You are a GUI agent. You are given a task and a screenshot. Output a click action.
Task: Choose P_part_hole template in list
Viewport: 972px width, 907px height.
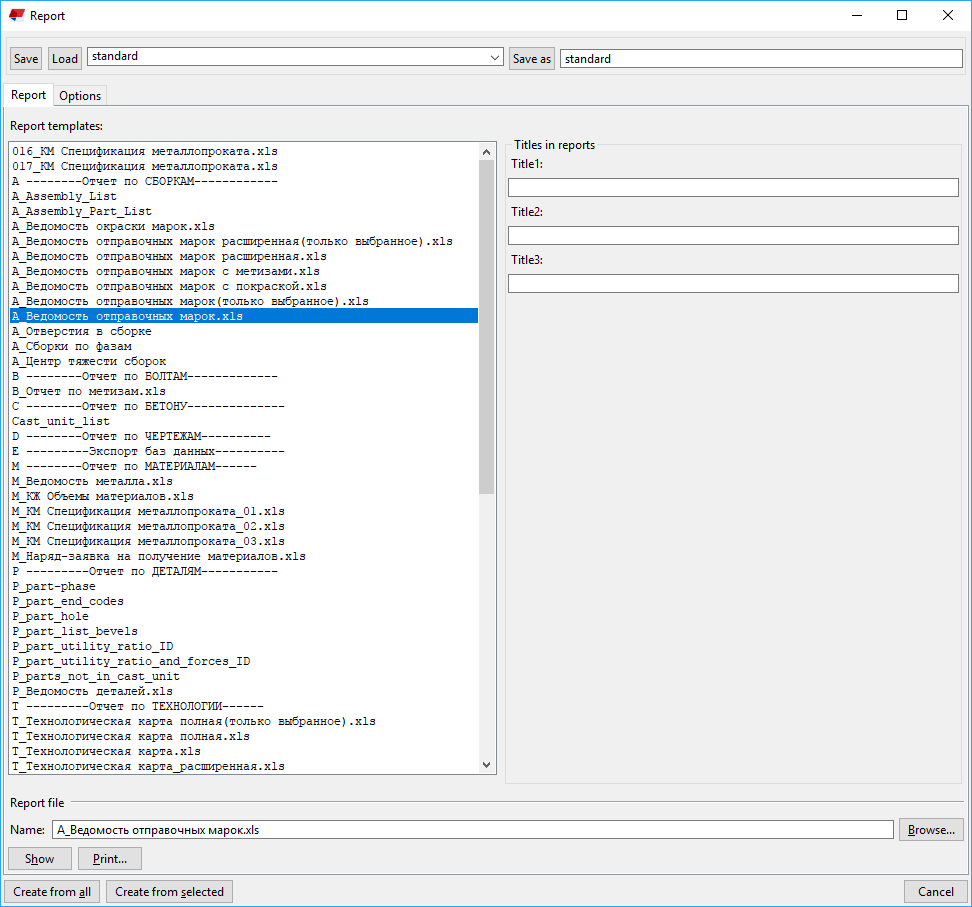(x=50, y=616)
